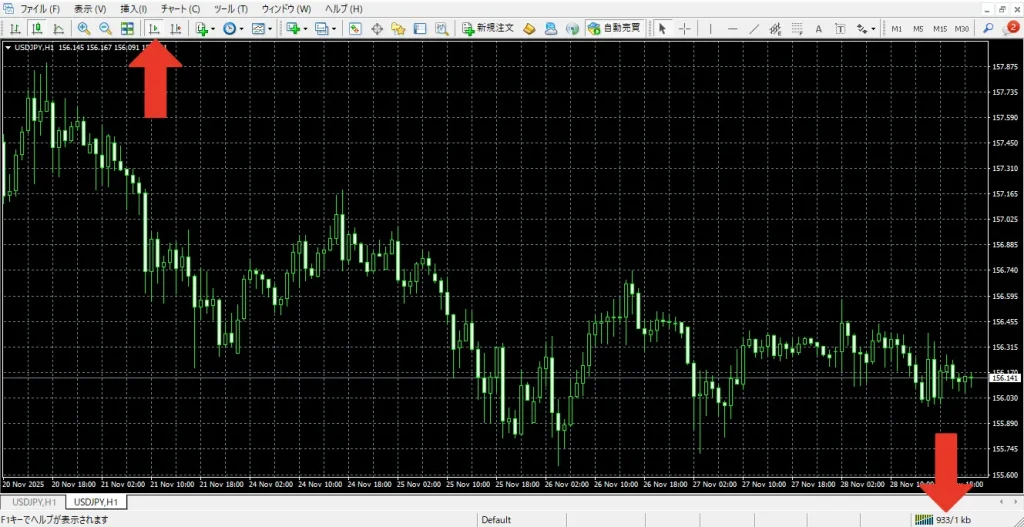Open the チャート (C) menu
The width and height of the screenshot is (1024, 527).
click(180, 9)
